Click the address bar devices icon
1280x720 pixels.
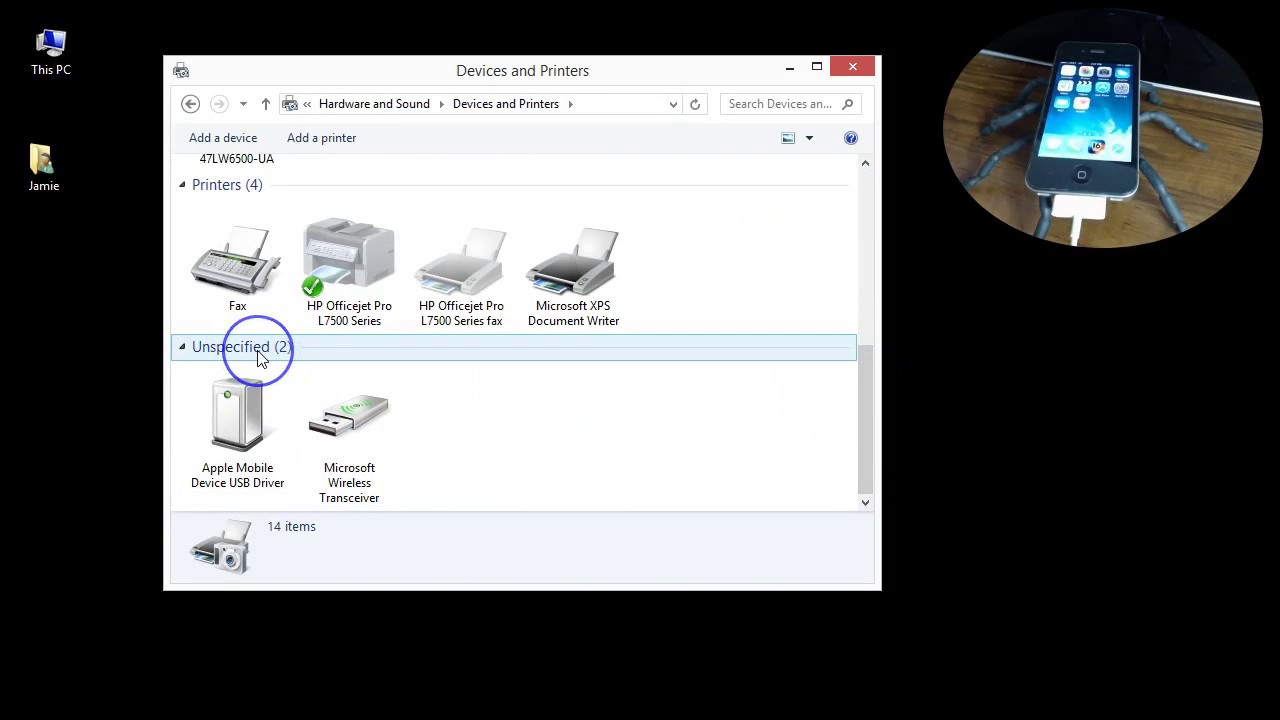pyautogui.click(x=290, y=104)
